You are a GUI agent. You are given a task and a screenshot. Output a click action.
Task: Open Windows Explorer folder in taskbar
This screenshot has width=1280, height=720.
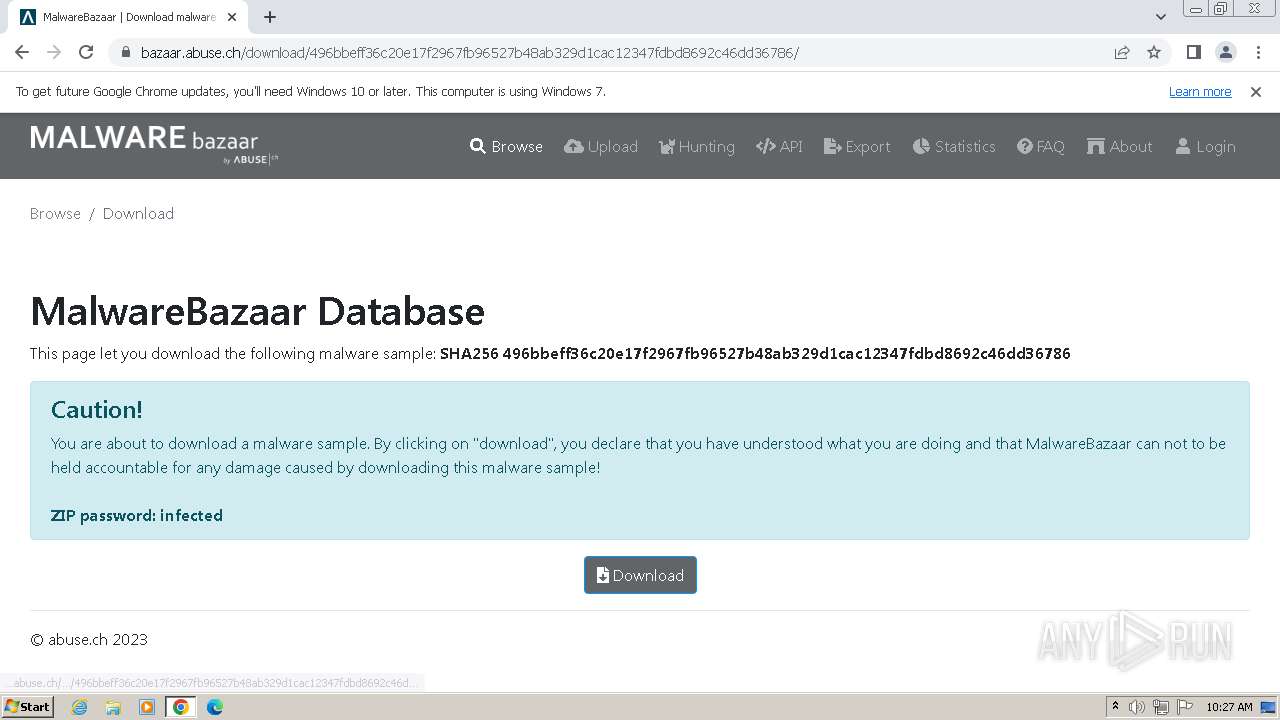(x=113, y=707)
